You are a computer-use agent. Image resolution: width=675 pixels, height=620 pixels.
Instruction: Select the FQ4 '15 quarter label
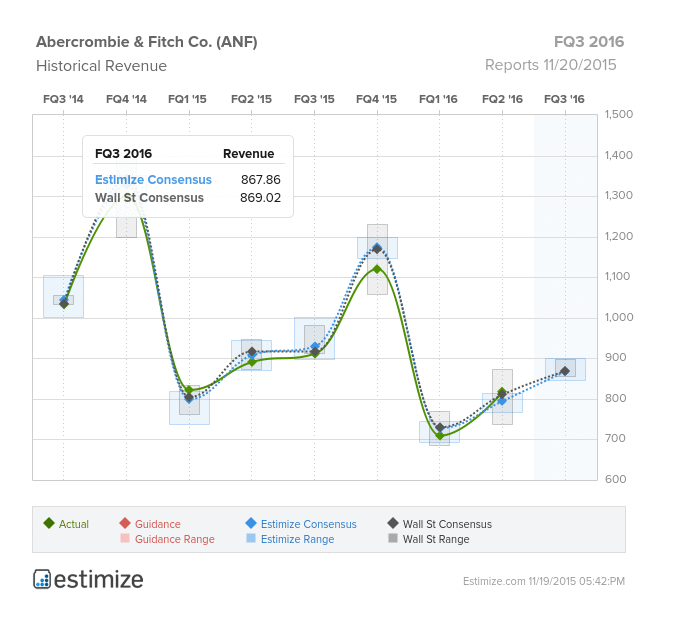click(x=376, y=99)
